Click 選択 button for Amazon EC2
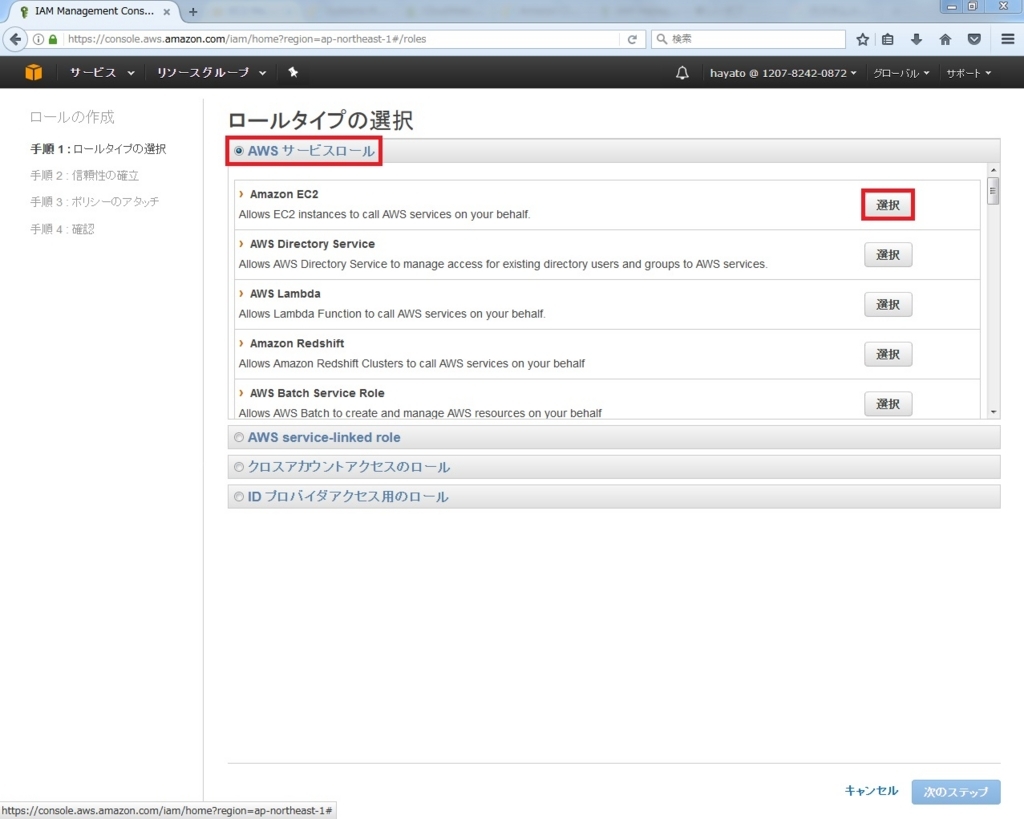This screenshot has height=819, width=1024. pos(888,205)
